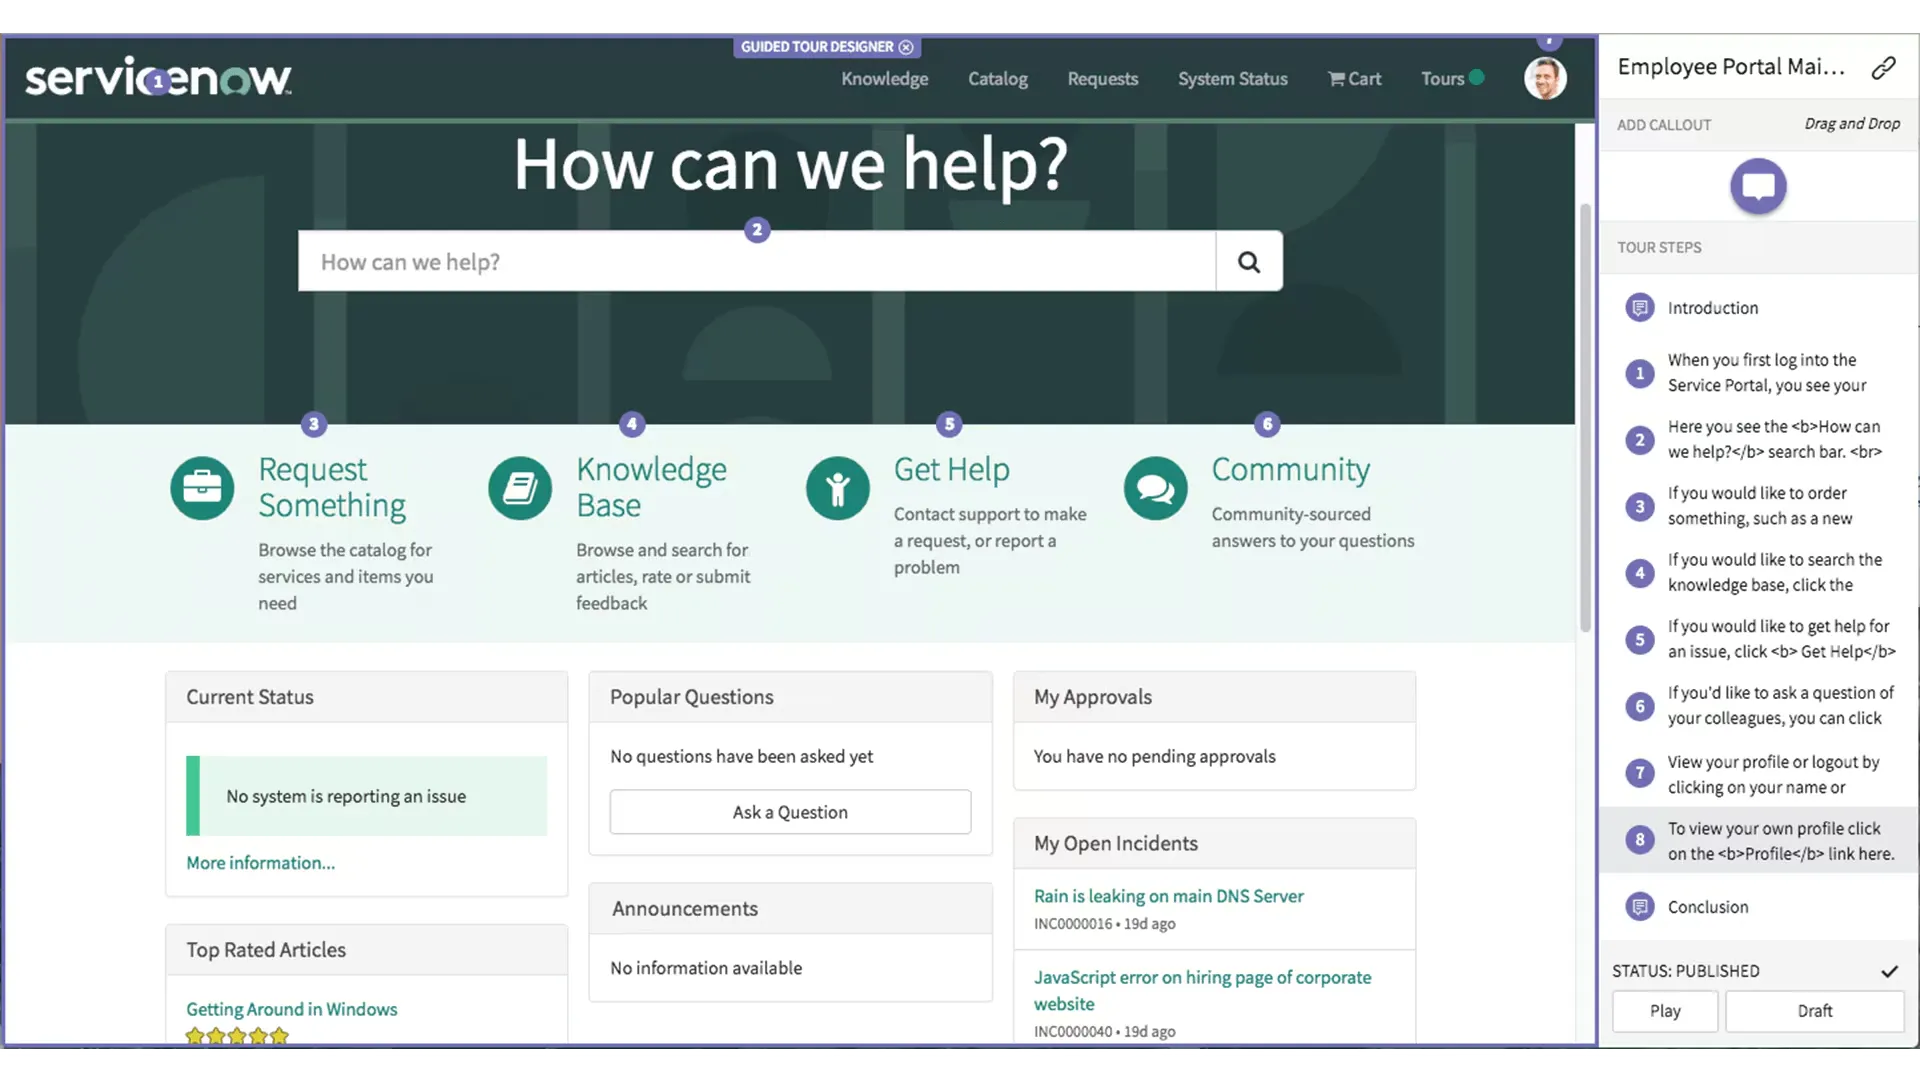Viewport: 1920px width, 1081px height.
Task: Open the System Status menu item
Action: (1232, 79)
